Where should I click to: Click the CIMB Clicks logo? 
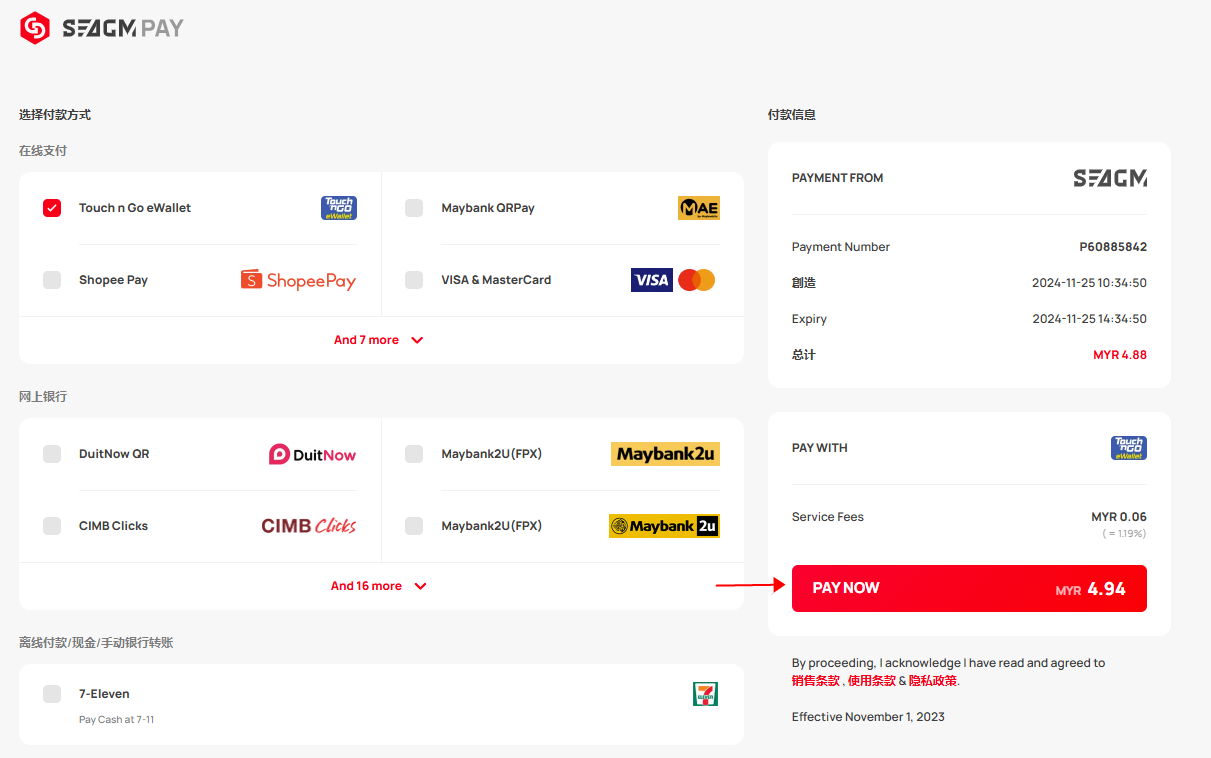pos(309,526)
